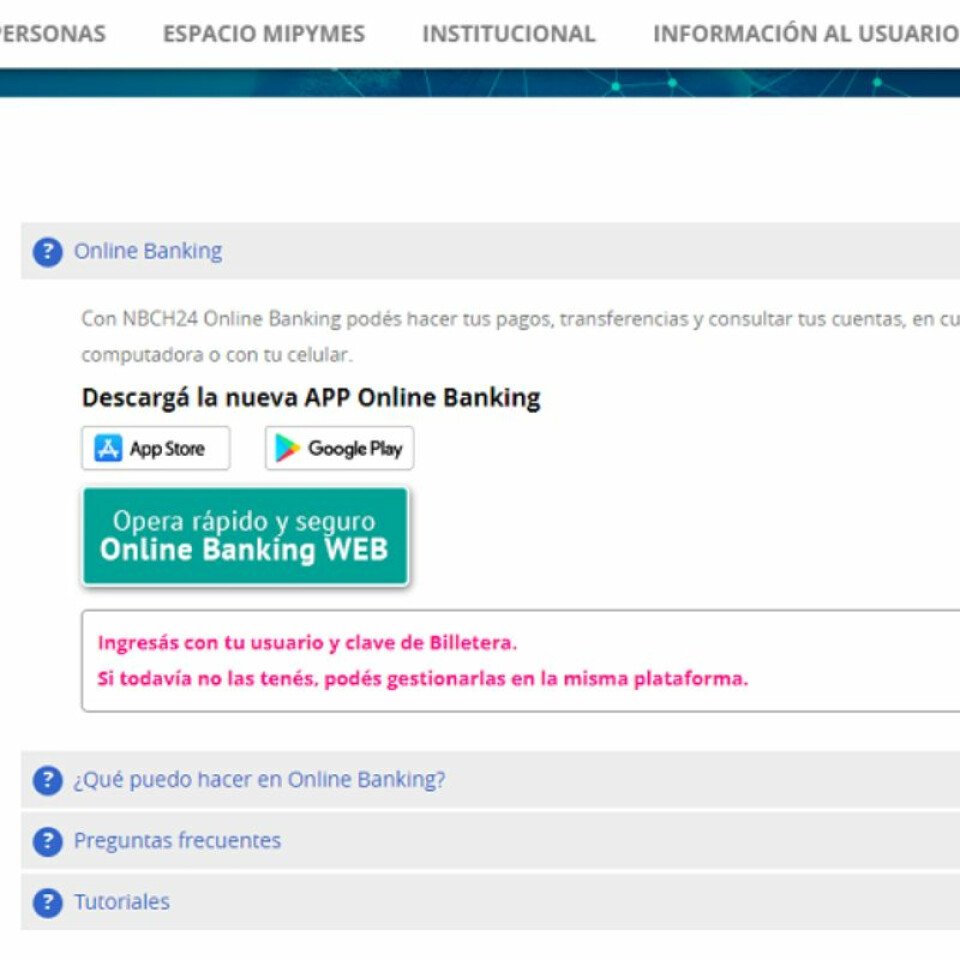Click the App Store logo icon

108,449
